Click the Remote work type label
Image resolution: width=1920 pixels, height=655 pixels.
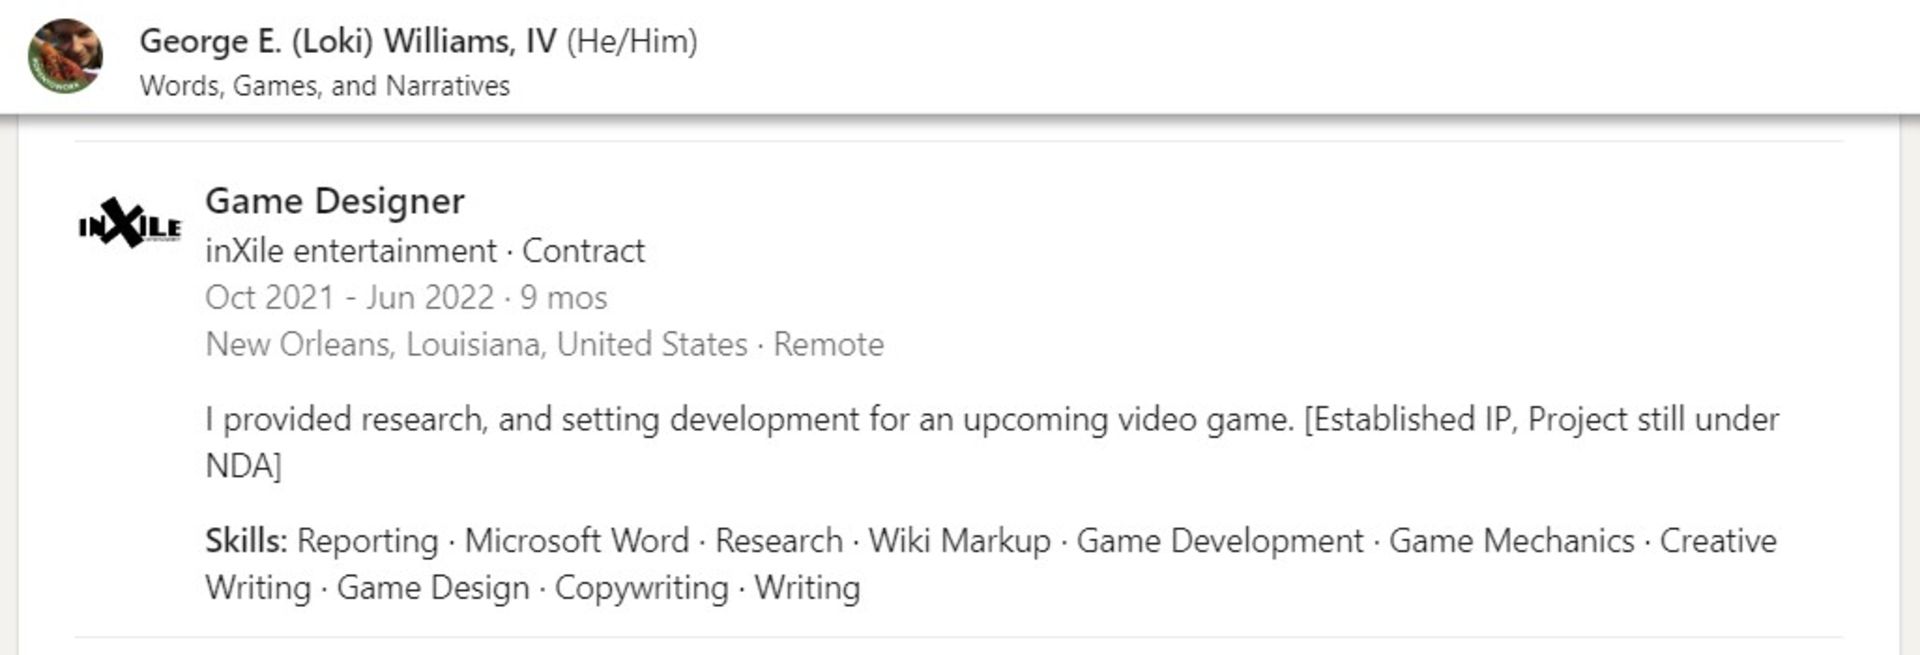828,344
